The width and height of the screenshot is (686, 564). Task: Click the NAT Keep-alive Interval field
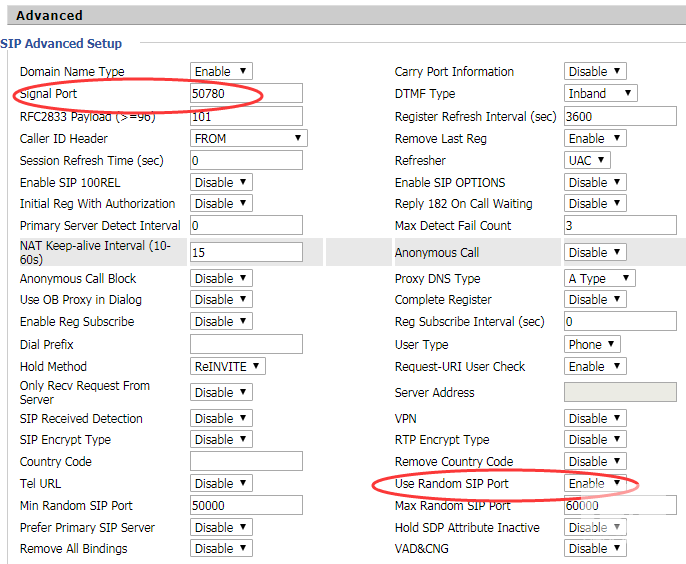tap(246, 253)
